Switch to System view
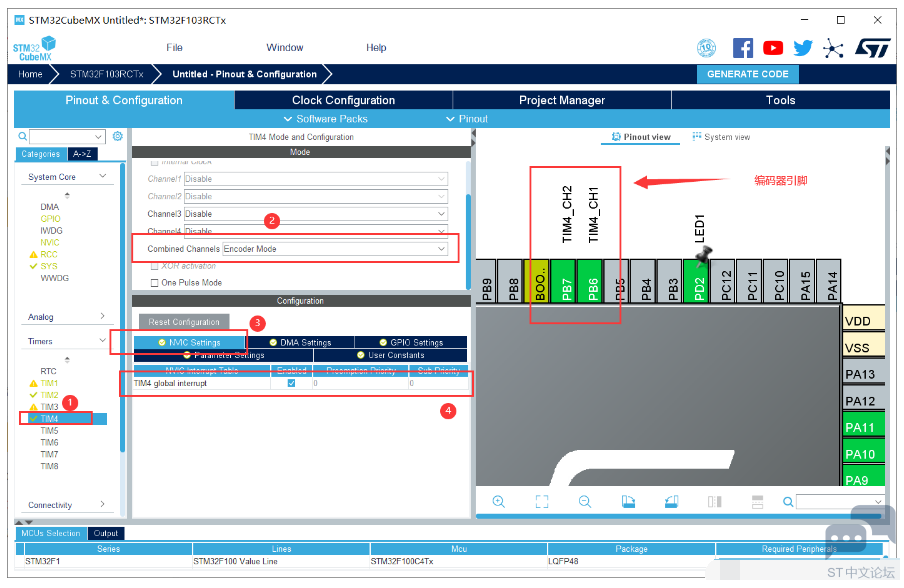This screenshot has height=588, width=904. tap(721, 137)
